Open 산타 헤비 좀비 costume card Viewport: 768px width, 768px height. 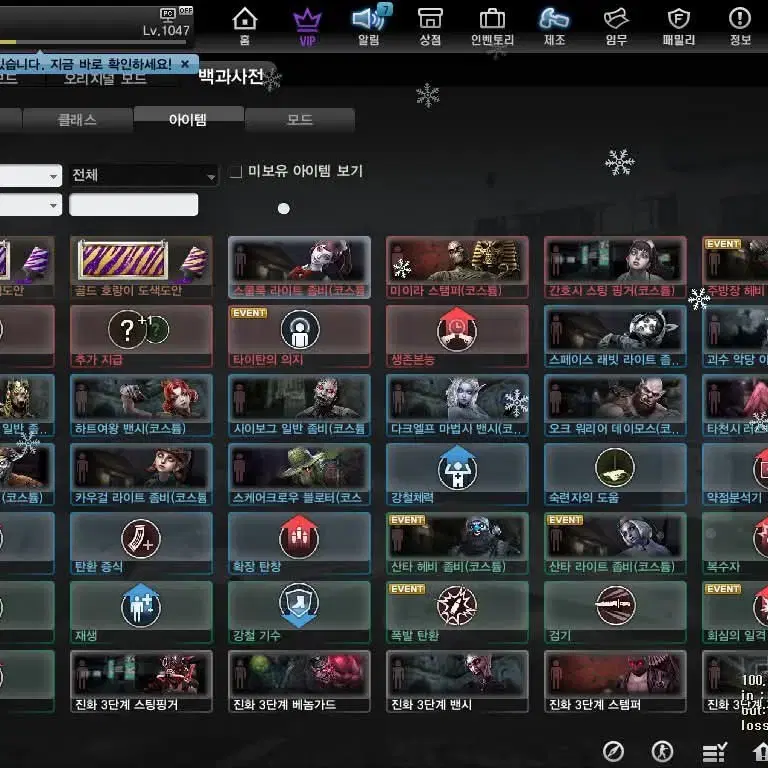click(x=457, y=543)
